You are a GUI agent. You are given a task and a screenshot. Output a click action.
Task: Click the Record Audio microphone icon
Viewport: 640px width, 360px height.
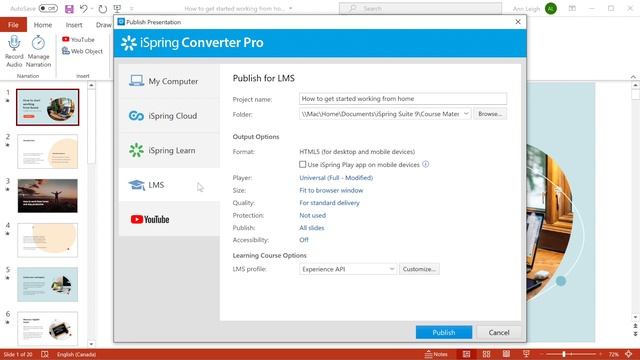tap(14, 43)
